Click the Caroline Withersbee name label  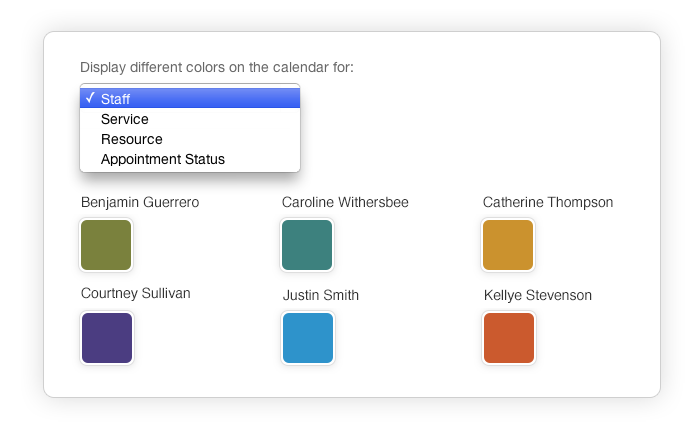coord(345,202)
